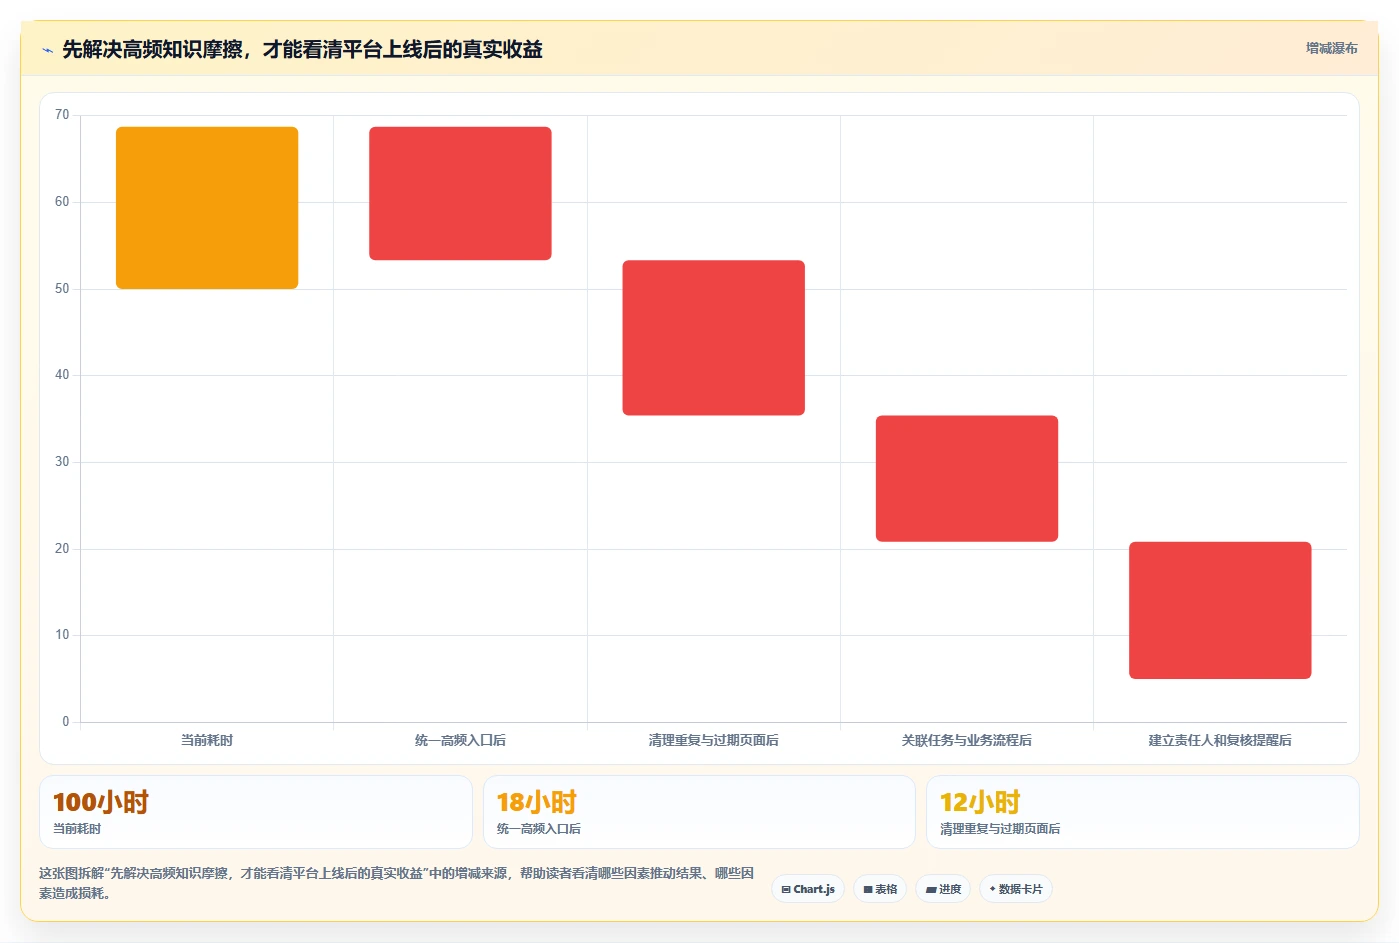Select the 表格 tag chip
The height and width of the screenshot is (943, 1399).
pos(880,889)
